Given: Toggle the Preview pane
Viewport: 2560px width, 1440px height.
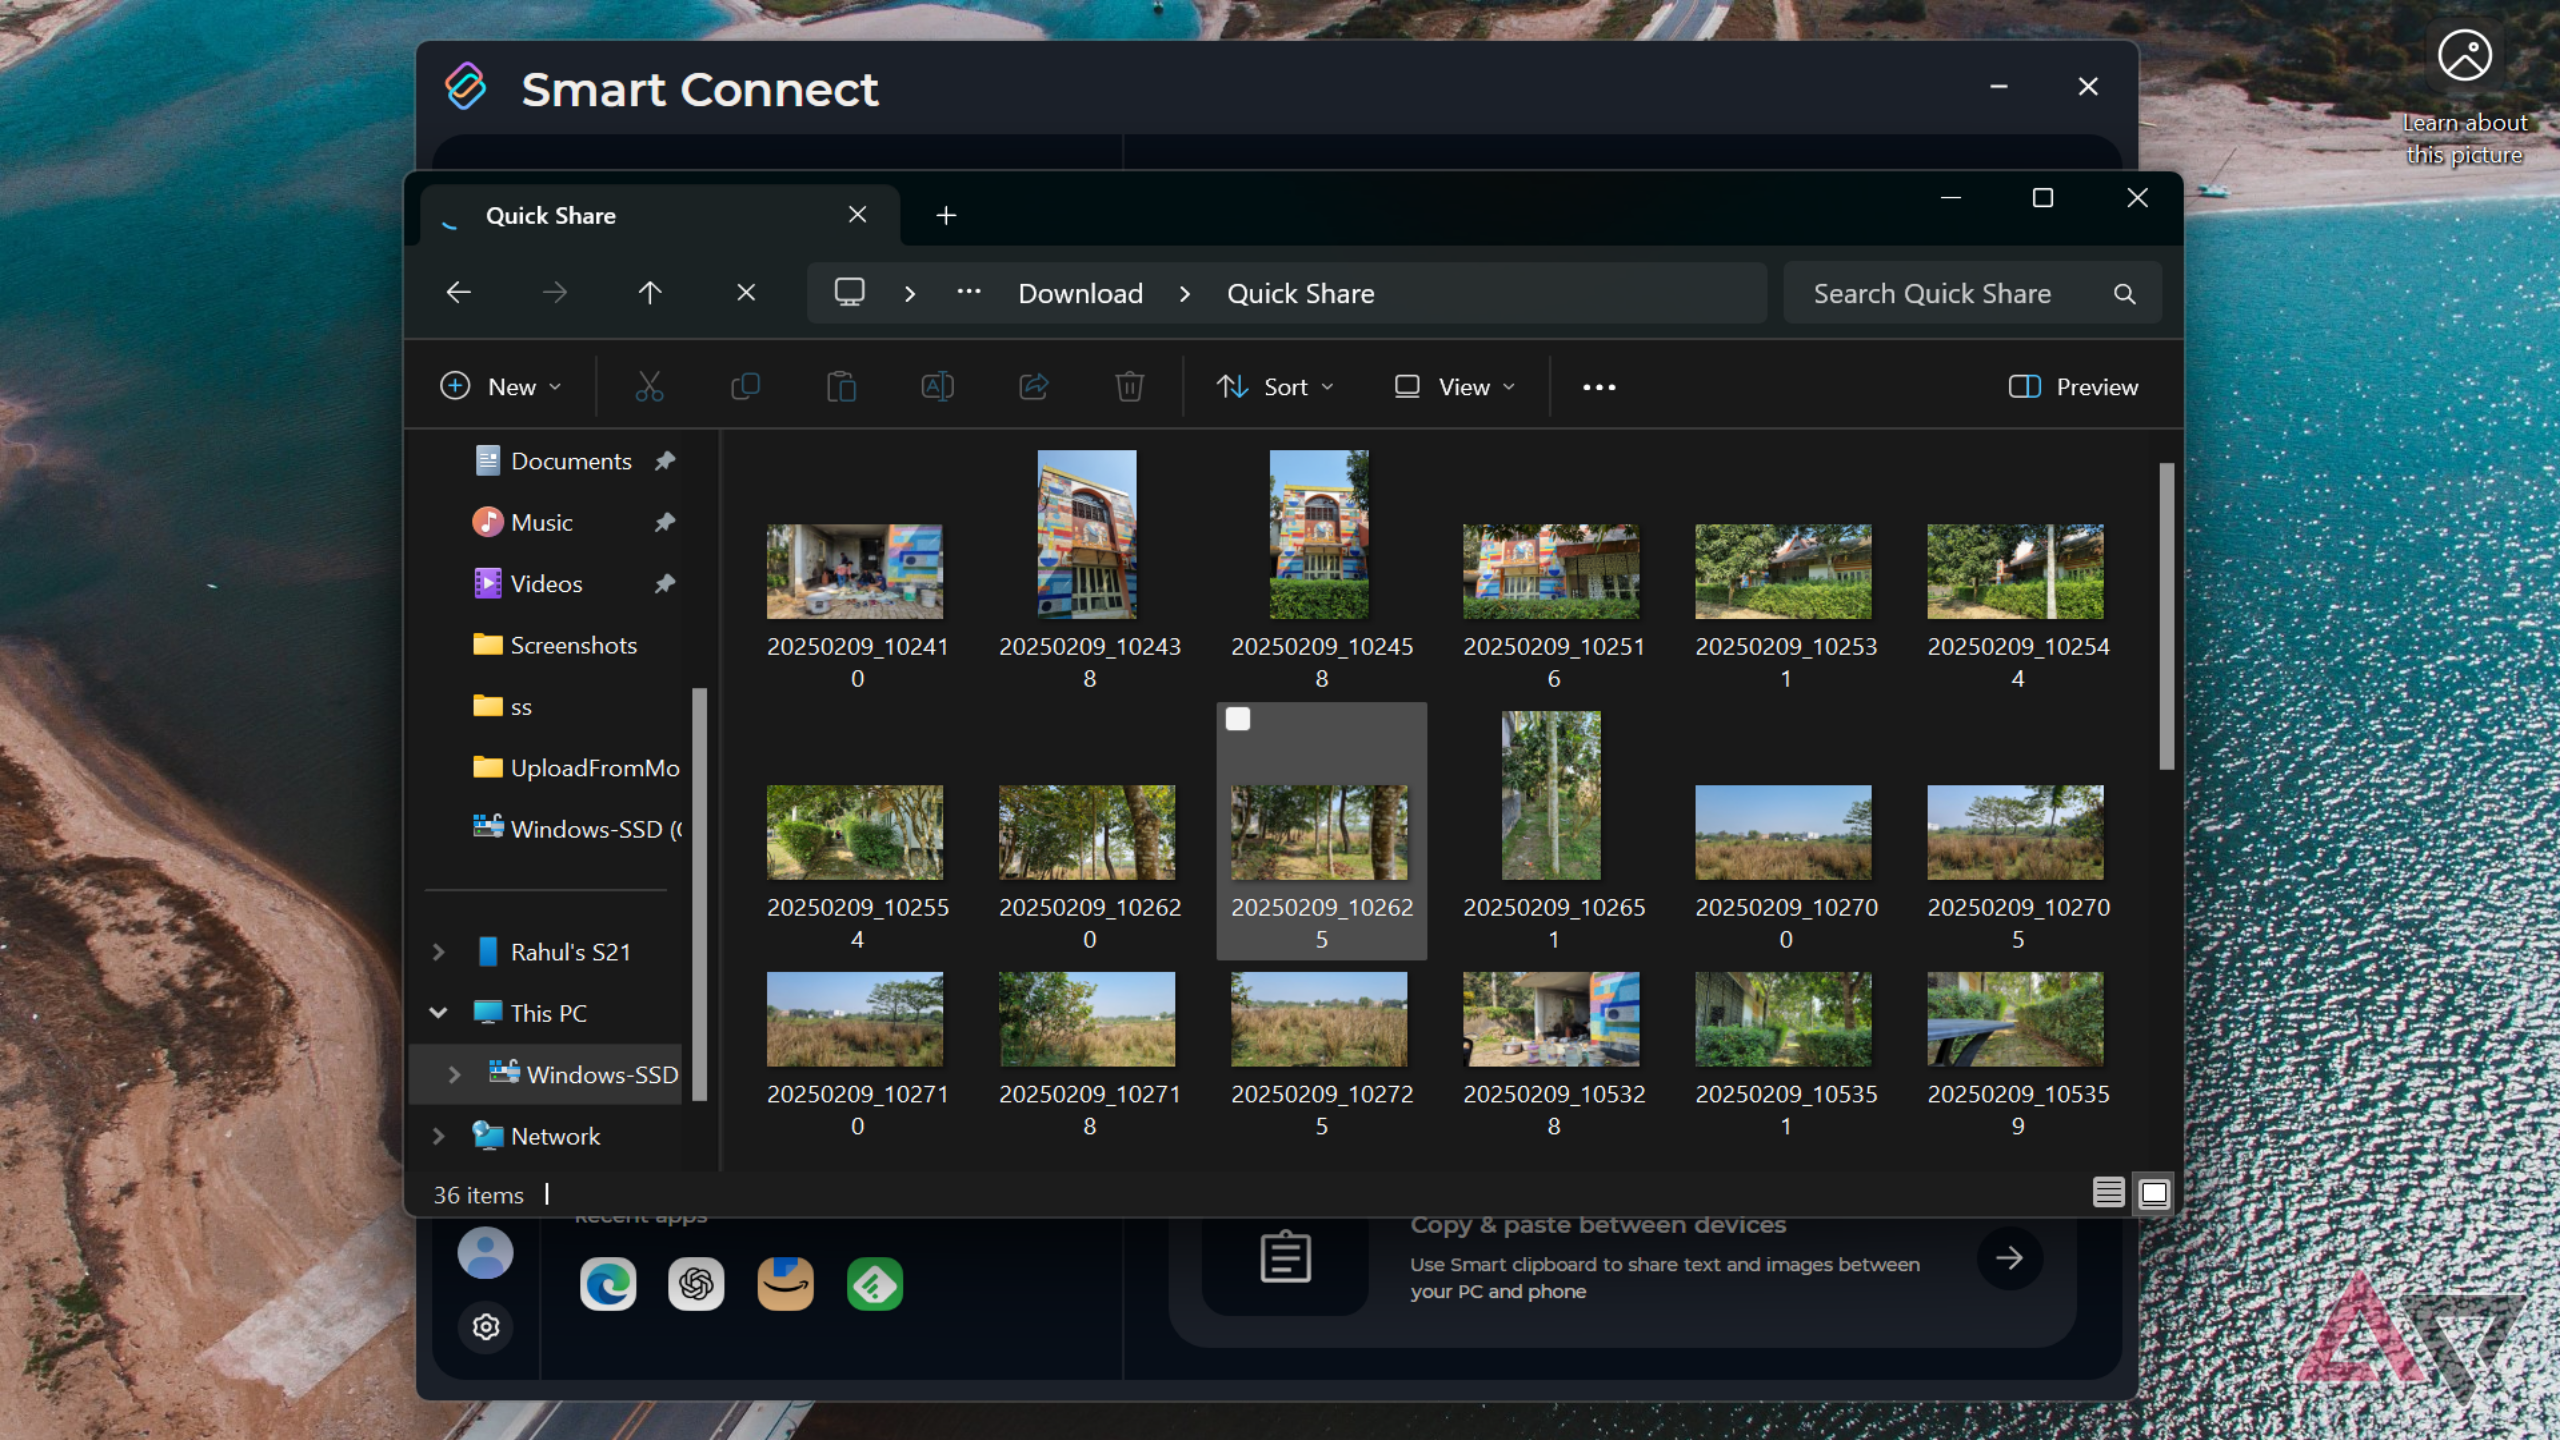Looking at the screenshot, I should pos(2073,387).
